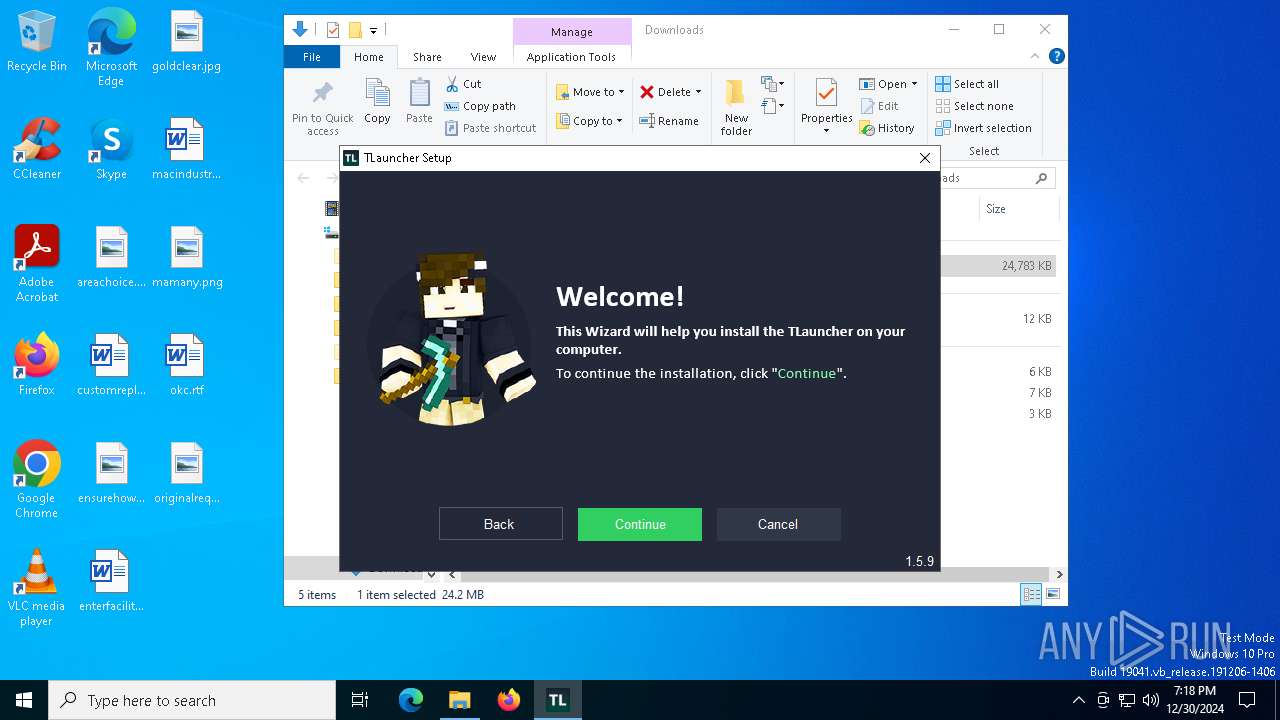Click the volume tray icon
The width and height of the screenshot is (1280, 720).
point(1151,700)
